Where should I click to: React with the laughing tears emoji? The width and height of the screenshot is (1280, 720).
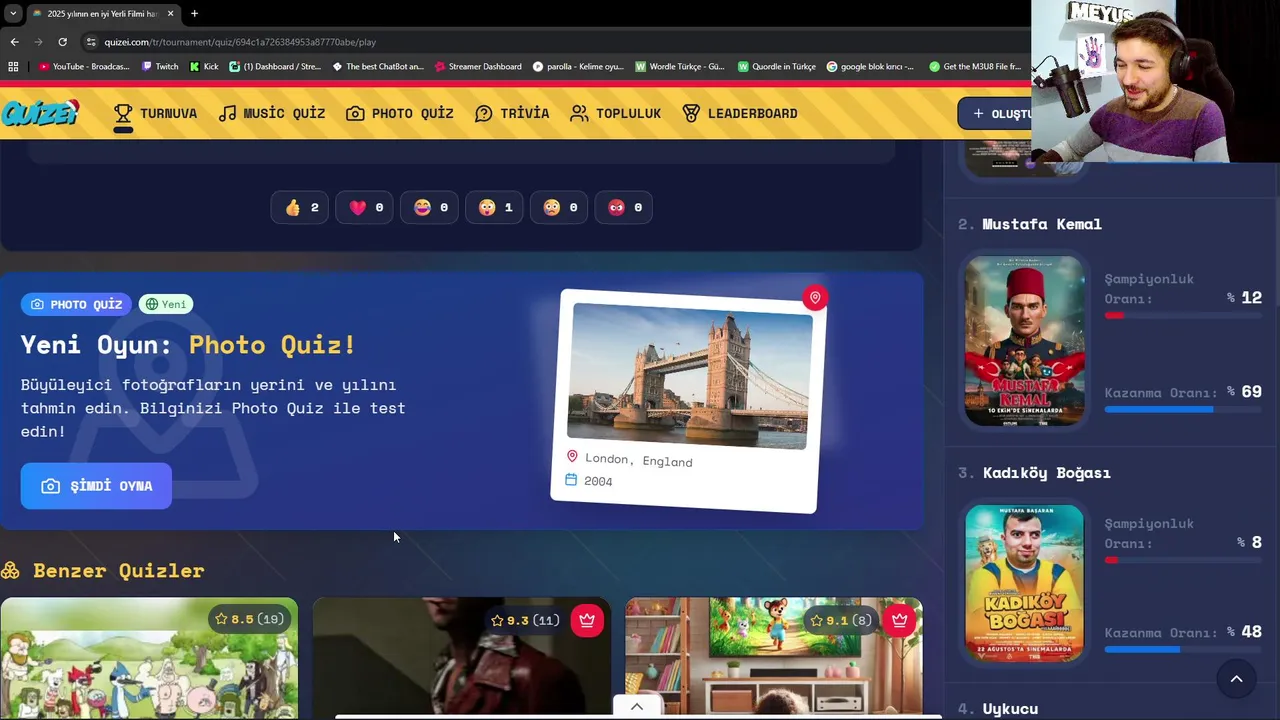430,207
